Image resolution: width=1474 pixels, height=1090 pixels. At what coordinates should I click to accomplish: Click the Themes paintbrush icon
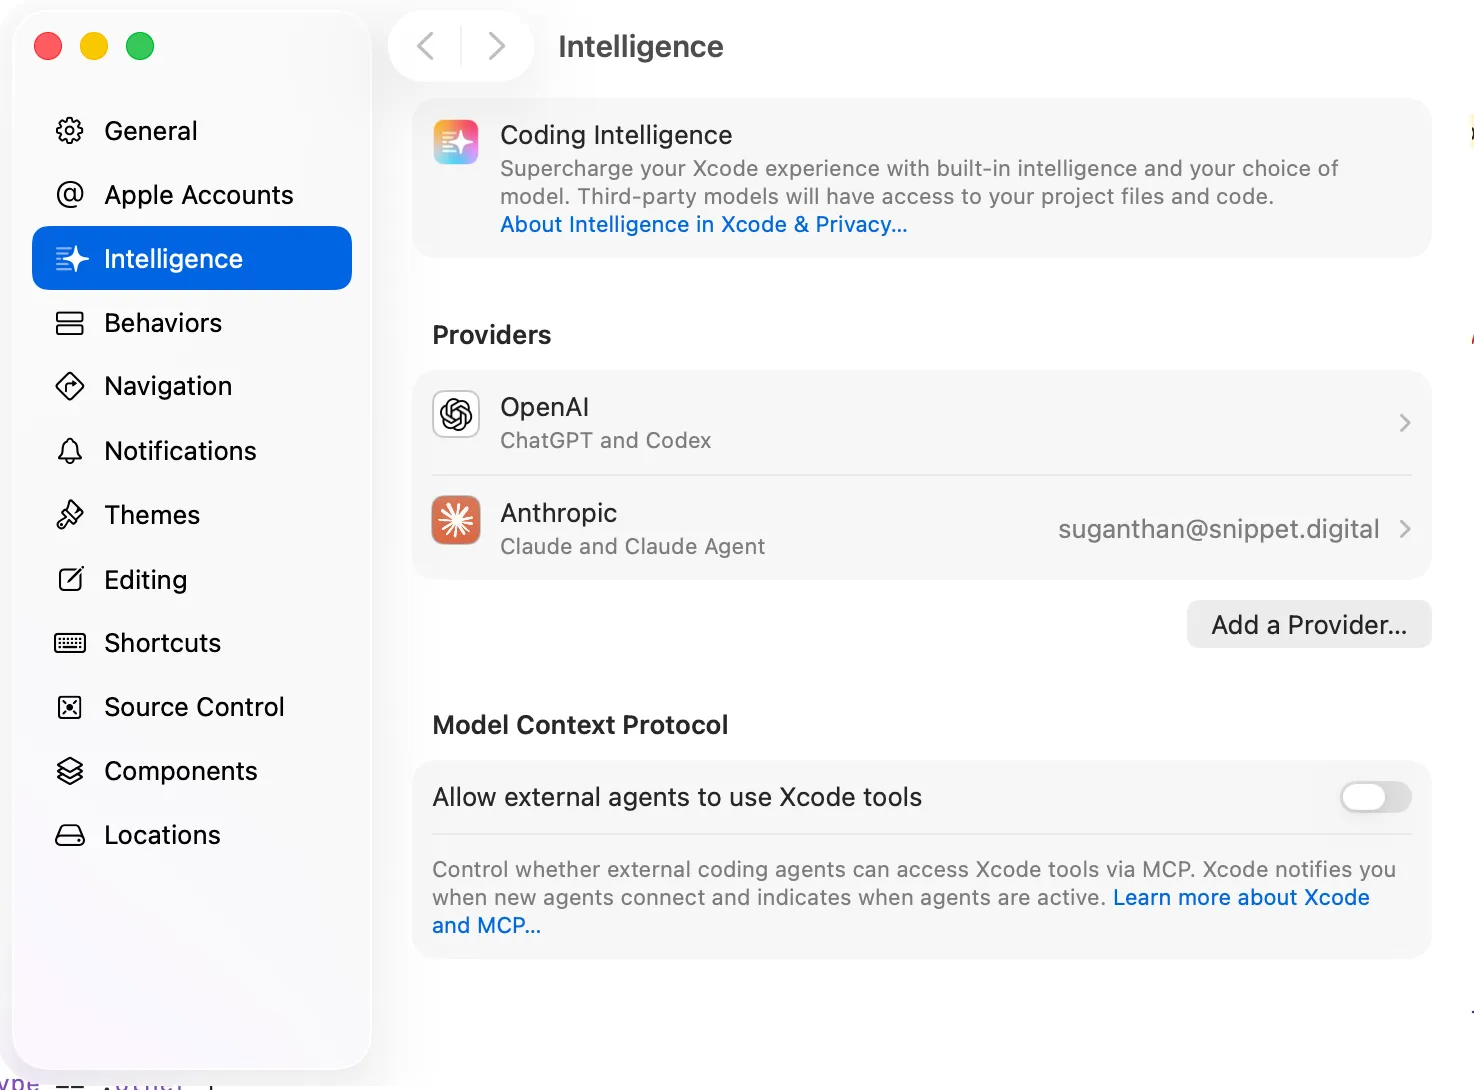pos(70,515)
